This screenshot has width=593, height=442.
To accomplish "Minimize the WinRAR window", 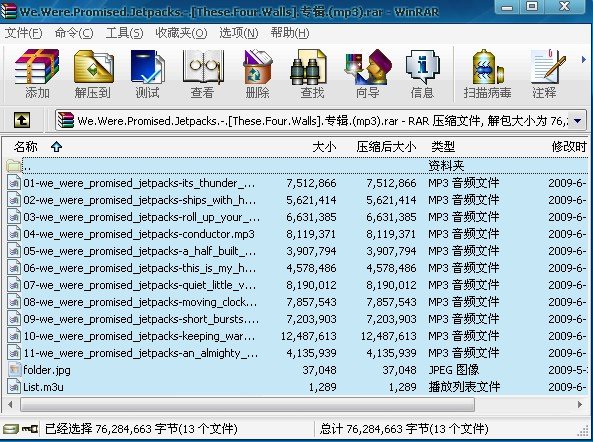I will (508, 7).
